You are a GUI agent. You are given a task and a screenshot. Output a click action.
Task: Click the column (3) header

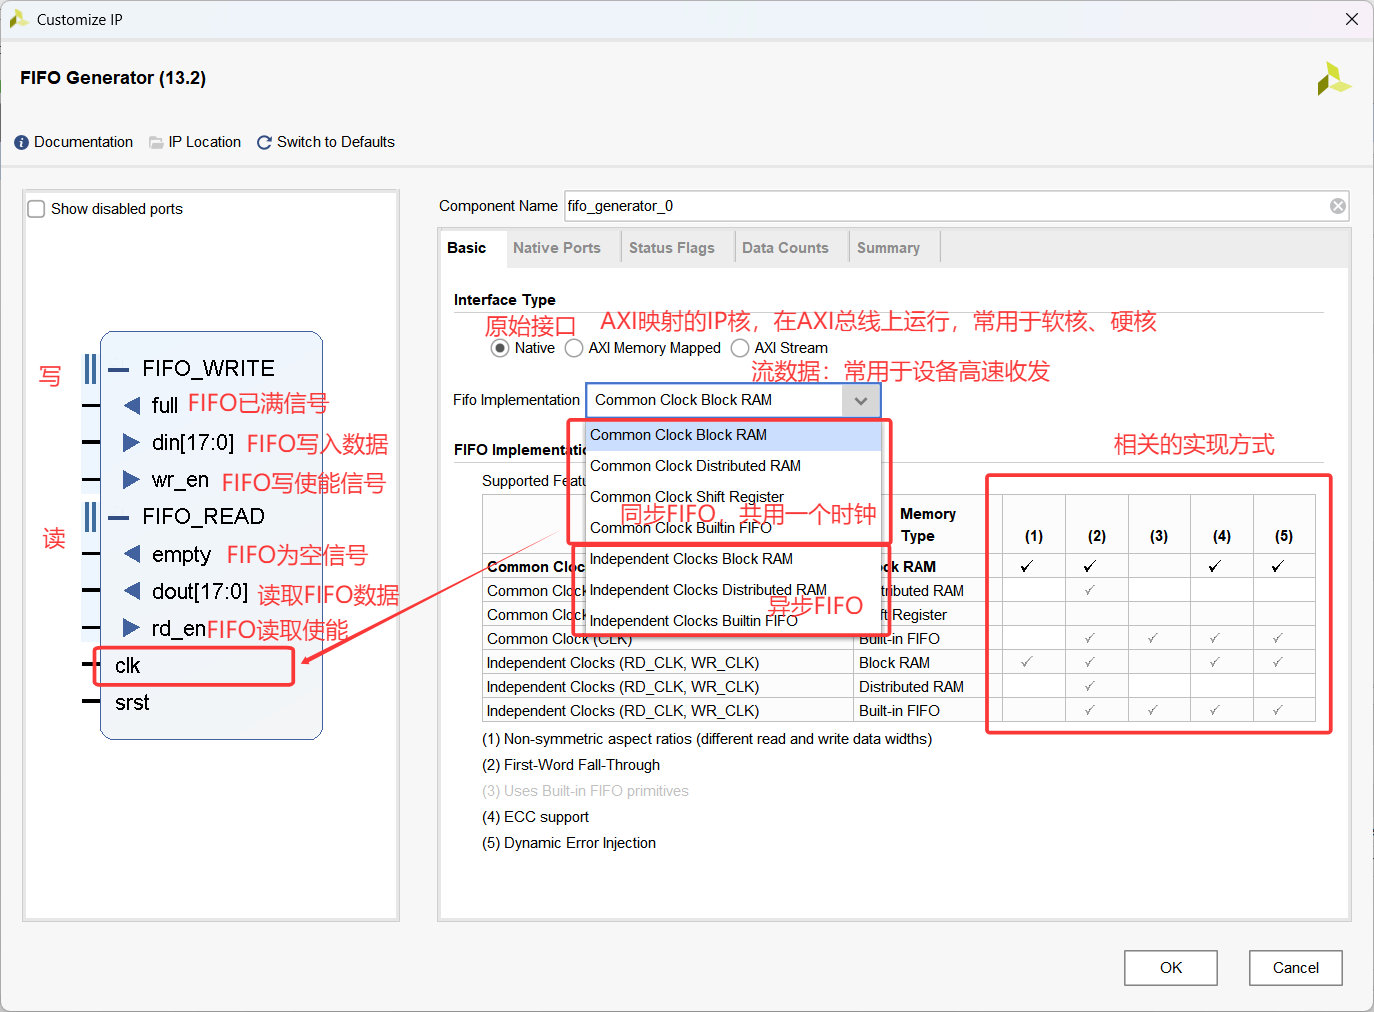click(1159, 536)
